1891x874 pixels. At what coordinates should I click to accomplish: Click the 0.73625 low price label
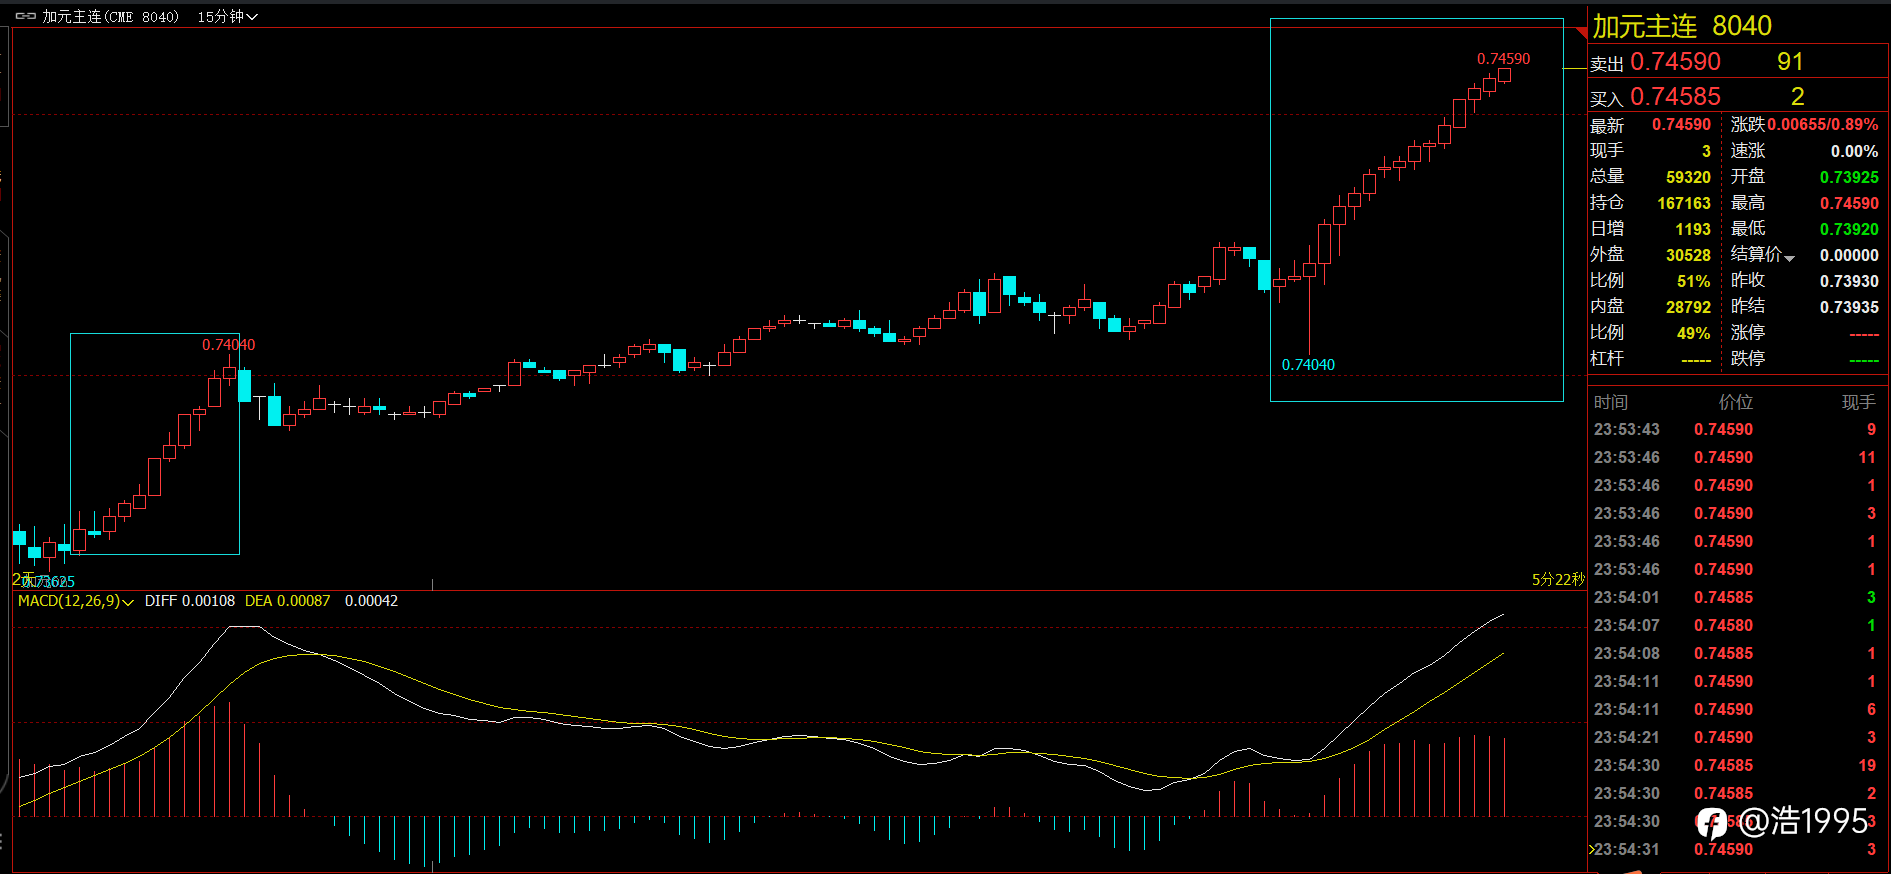(x=47, y=582)
